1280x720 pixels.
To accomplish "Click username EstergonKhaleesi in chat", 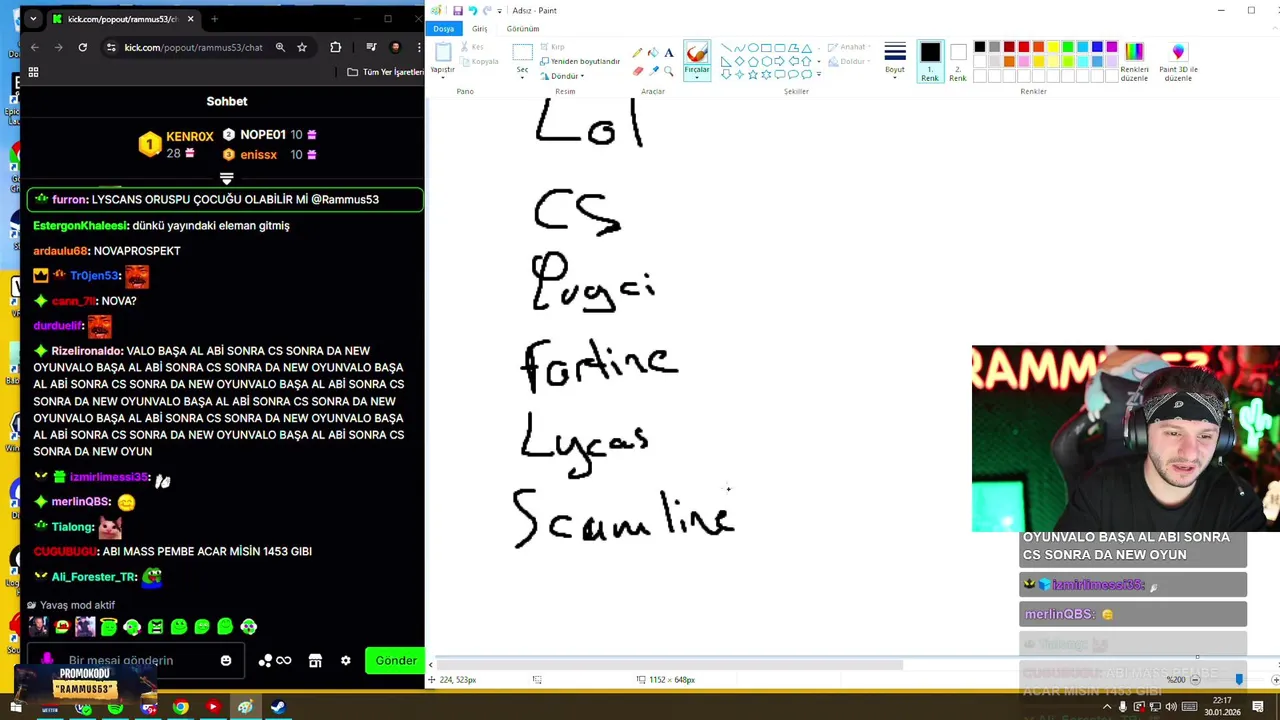I will tap(81, 226).
